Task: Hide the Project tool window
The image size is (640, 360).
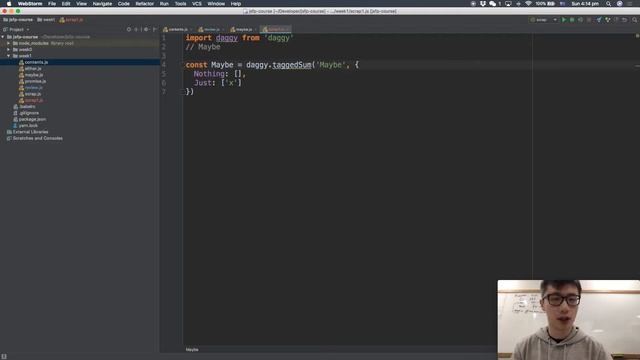Action: pos(154,29)
